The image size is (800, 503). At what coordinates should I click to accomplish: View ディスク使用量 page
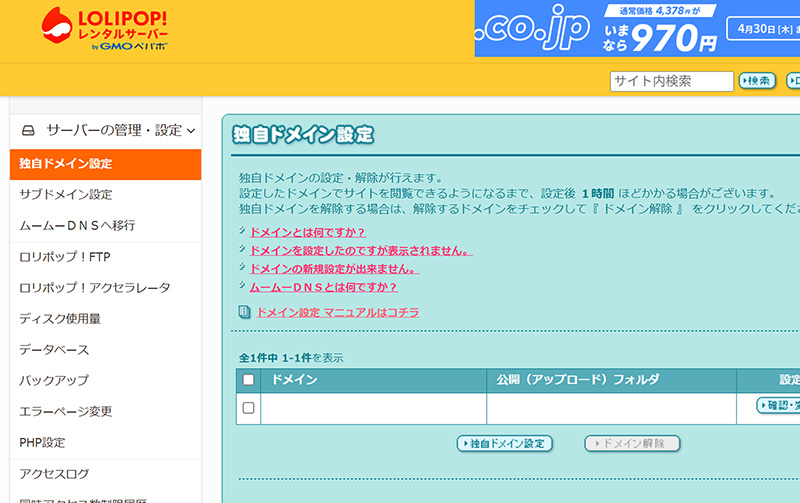(59, 318)
